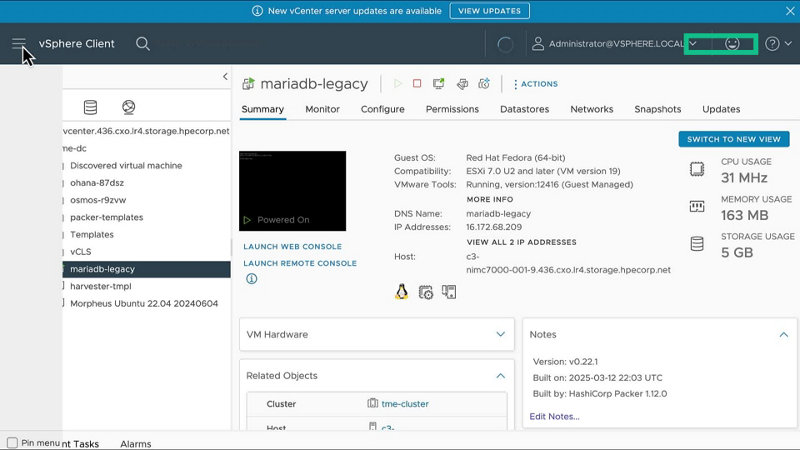Switch to the Storage inventory icon
Viewport: 800px width, 450px height.
tap(90, 107)
